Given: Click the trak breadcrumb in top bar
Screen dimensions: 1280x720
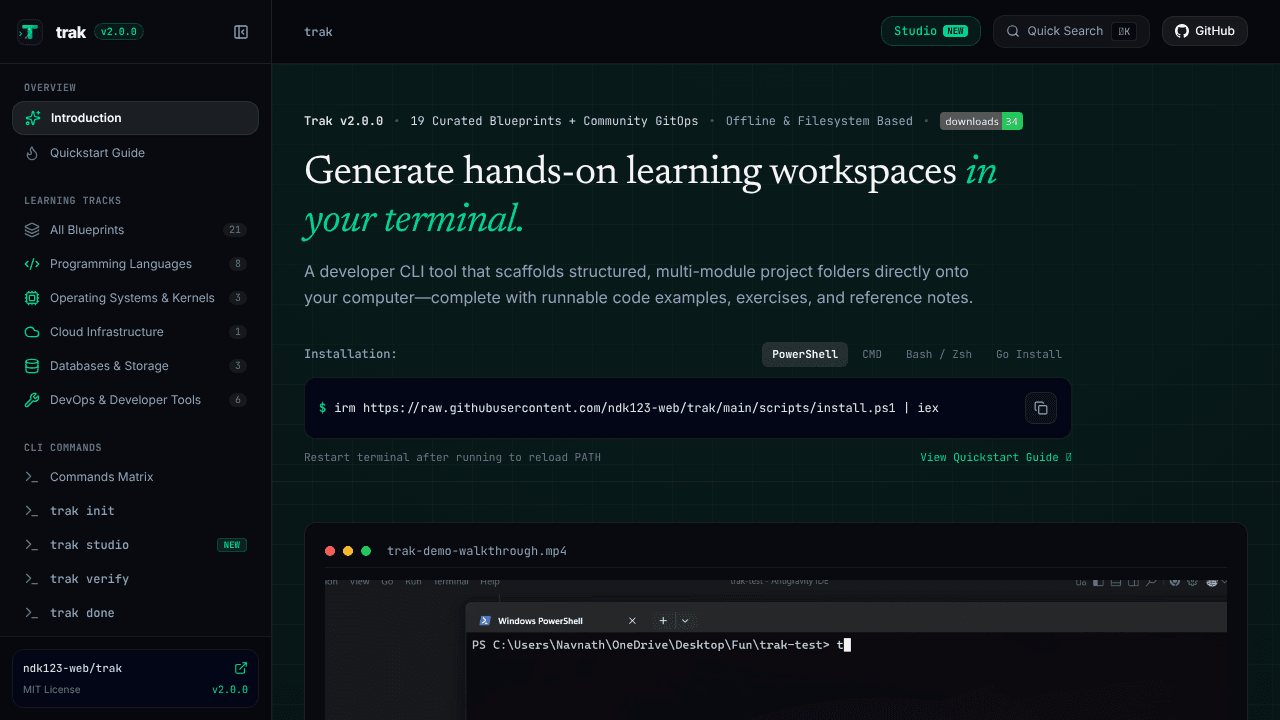Looking at the screenshot, I should coord(318,32).
